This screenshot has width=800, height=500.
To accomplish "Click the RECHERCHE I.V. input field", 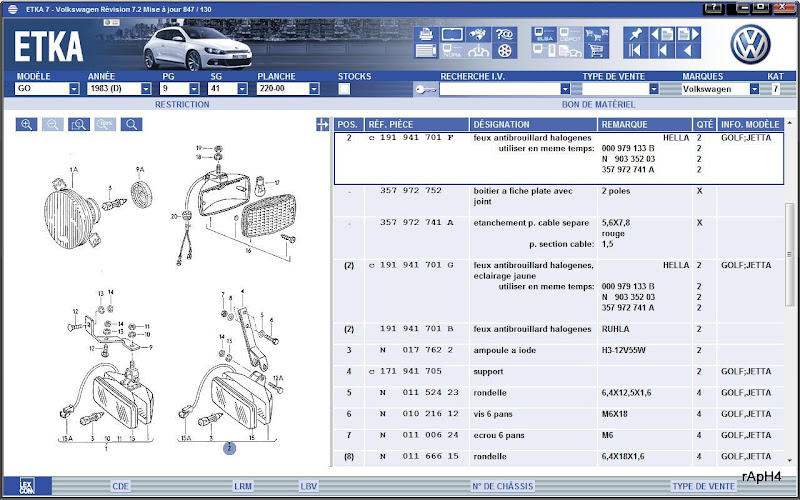I will click(499, 89).
